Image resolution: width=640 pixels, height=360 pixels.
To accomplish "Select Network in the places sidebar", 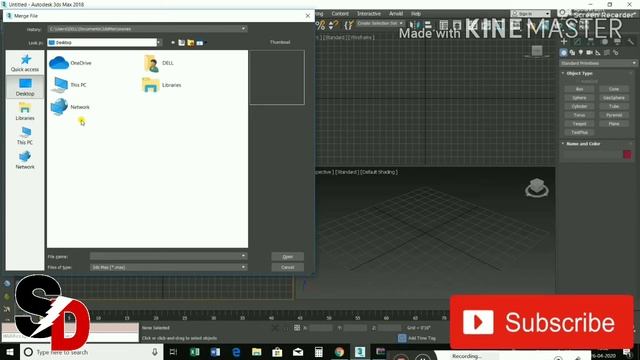I will [x=25, y=160].
